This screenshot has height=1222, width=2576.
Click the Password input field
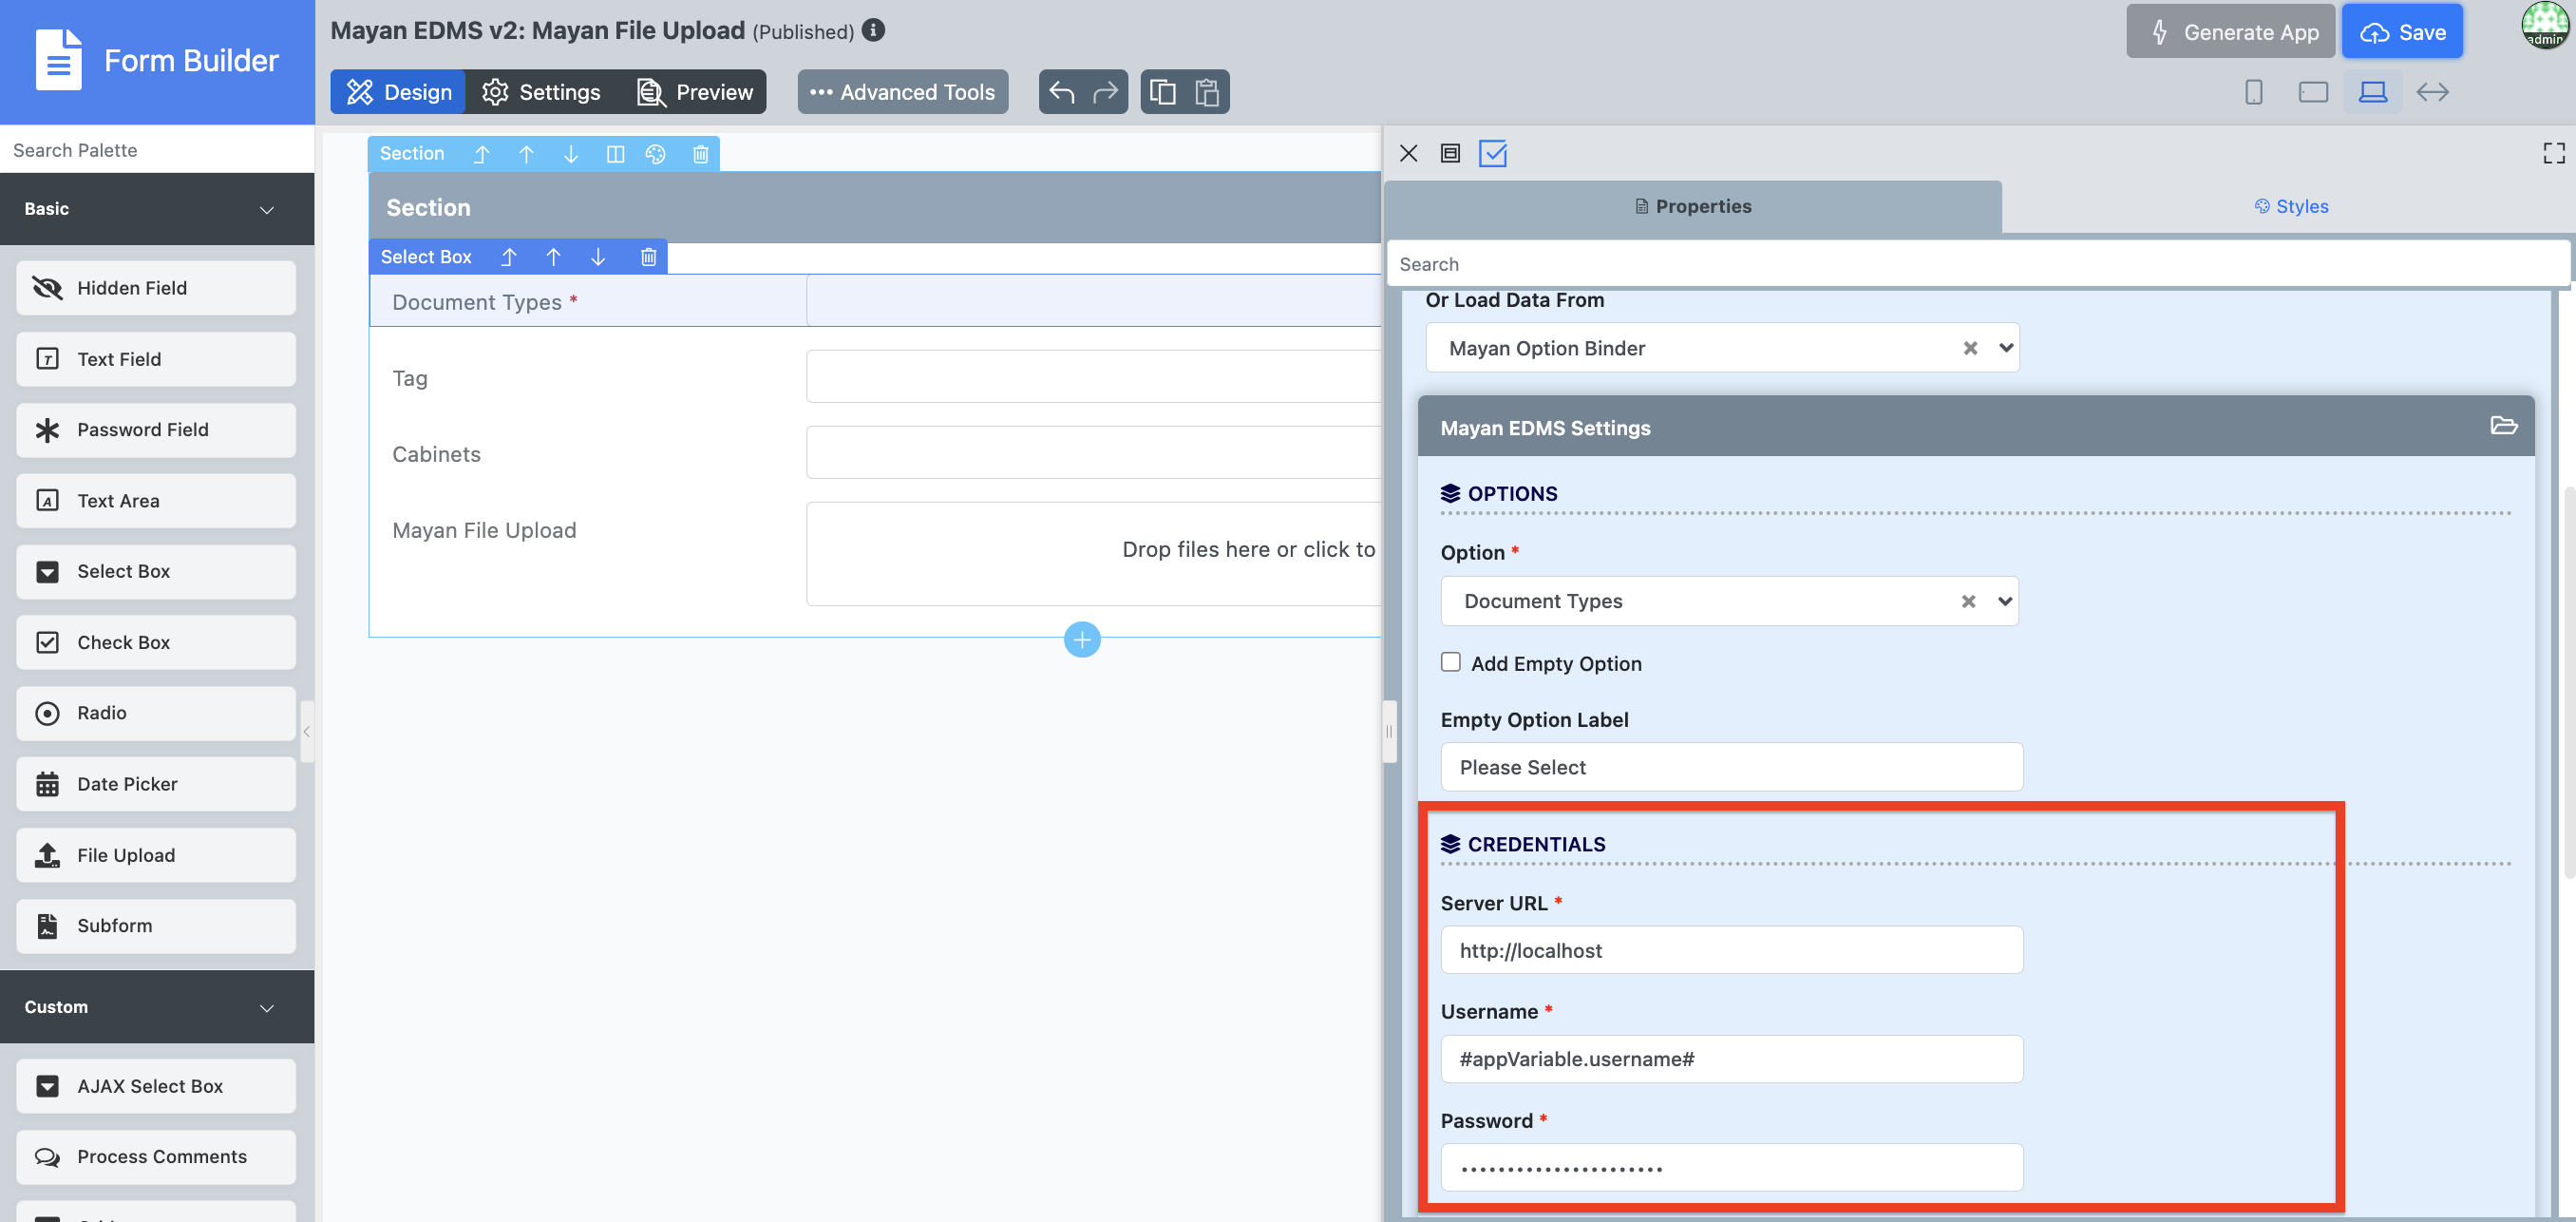pos(1731,1167)
